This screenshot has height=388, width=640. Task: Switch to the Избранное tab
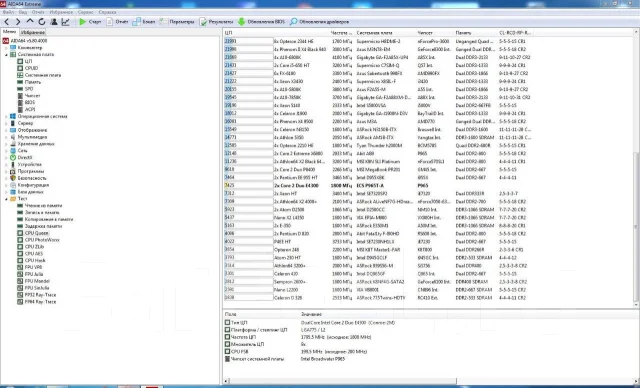coord(33,32)
